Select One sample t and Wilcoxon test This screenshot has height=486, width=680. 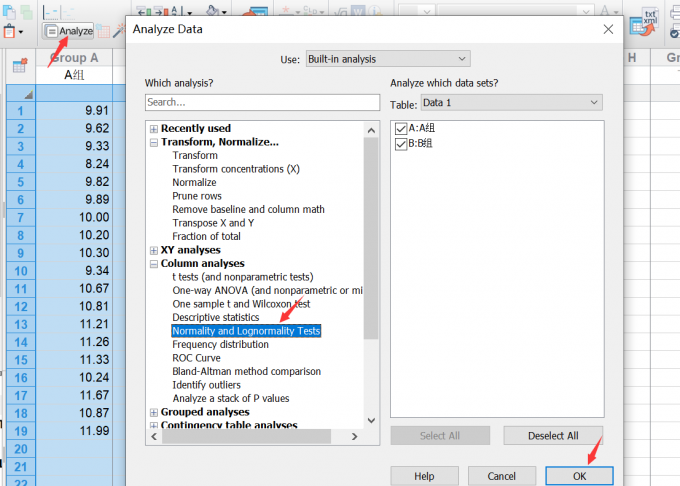(x=241, y=303)
